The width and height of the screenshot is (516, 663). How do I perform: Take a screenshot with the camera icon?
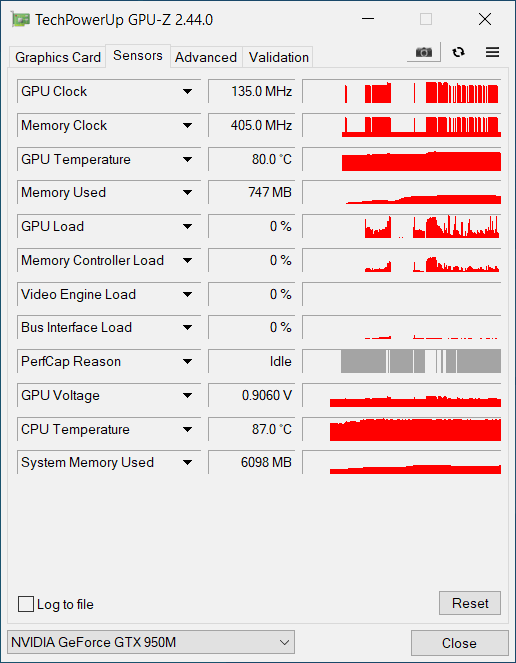tap(424, 52)
